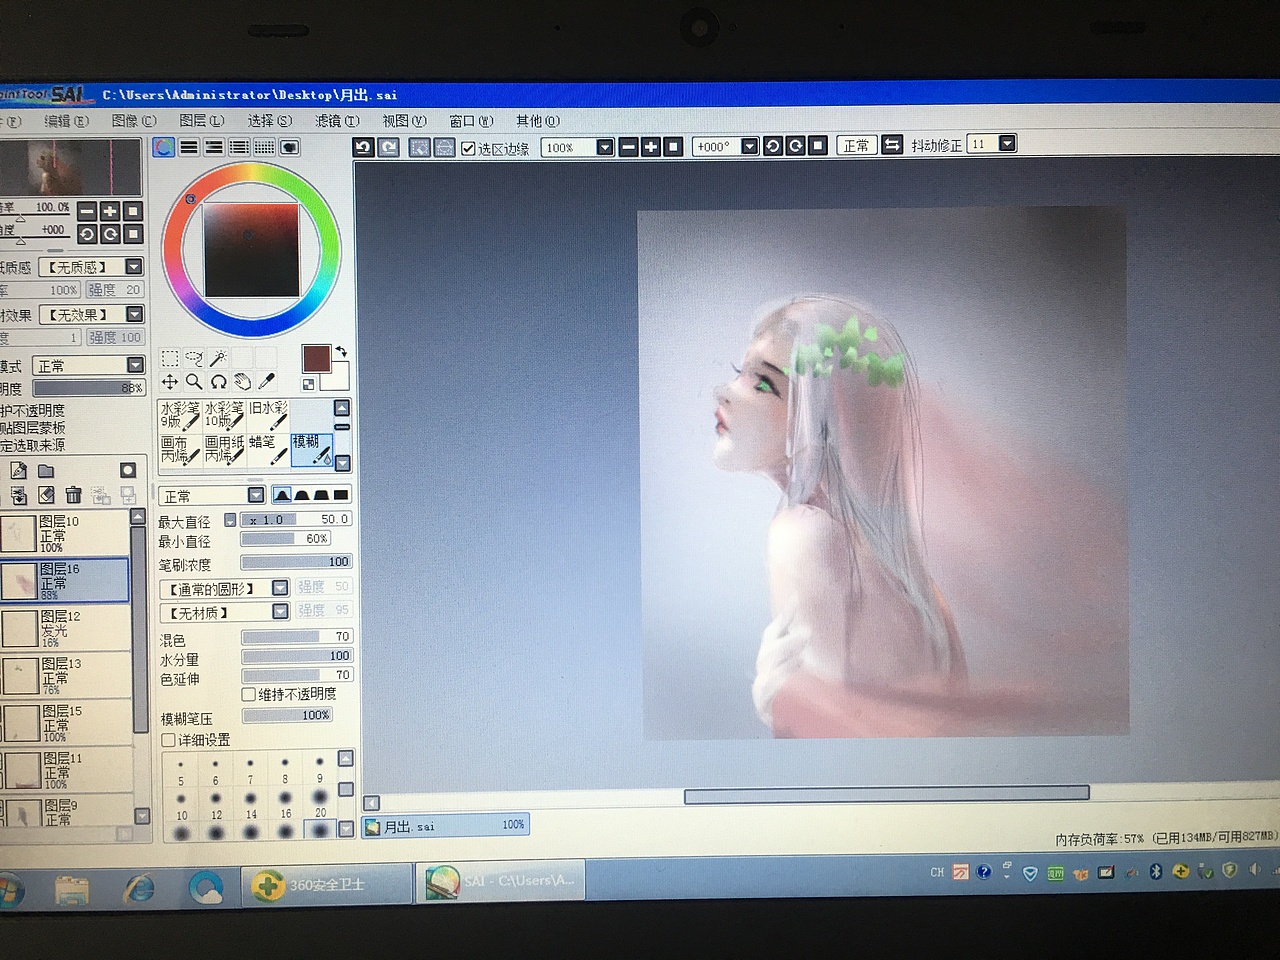
Task: Select the move tool
Action: pyautogui.click(x=170, y=382)
